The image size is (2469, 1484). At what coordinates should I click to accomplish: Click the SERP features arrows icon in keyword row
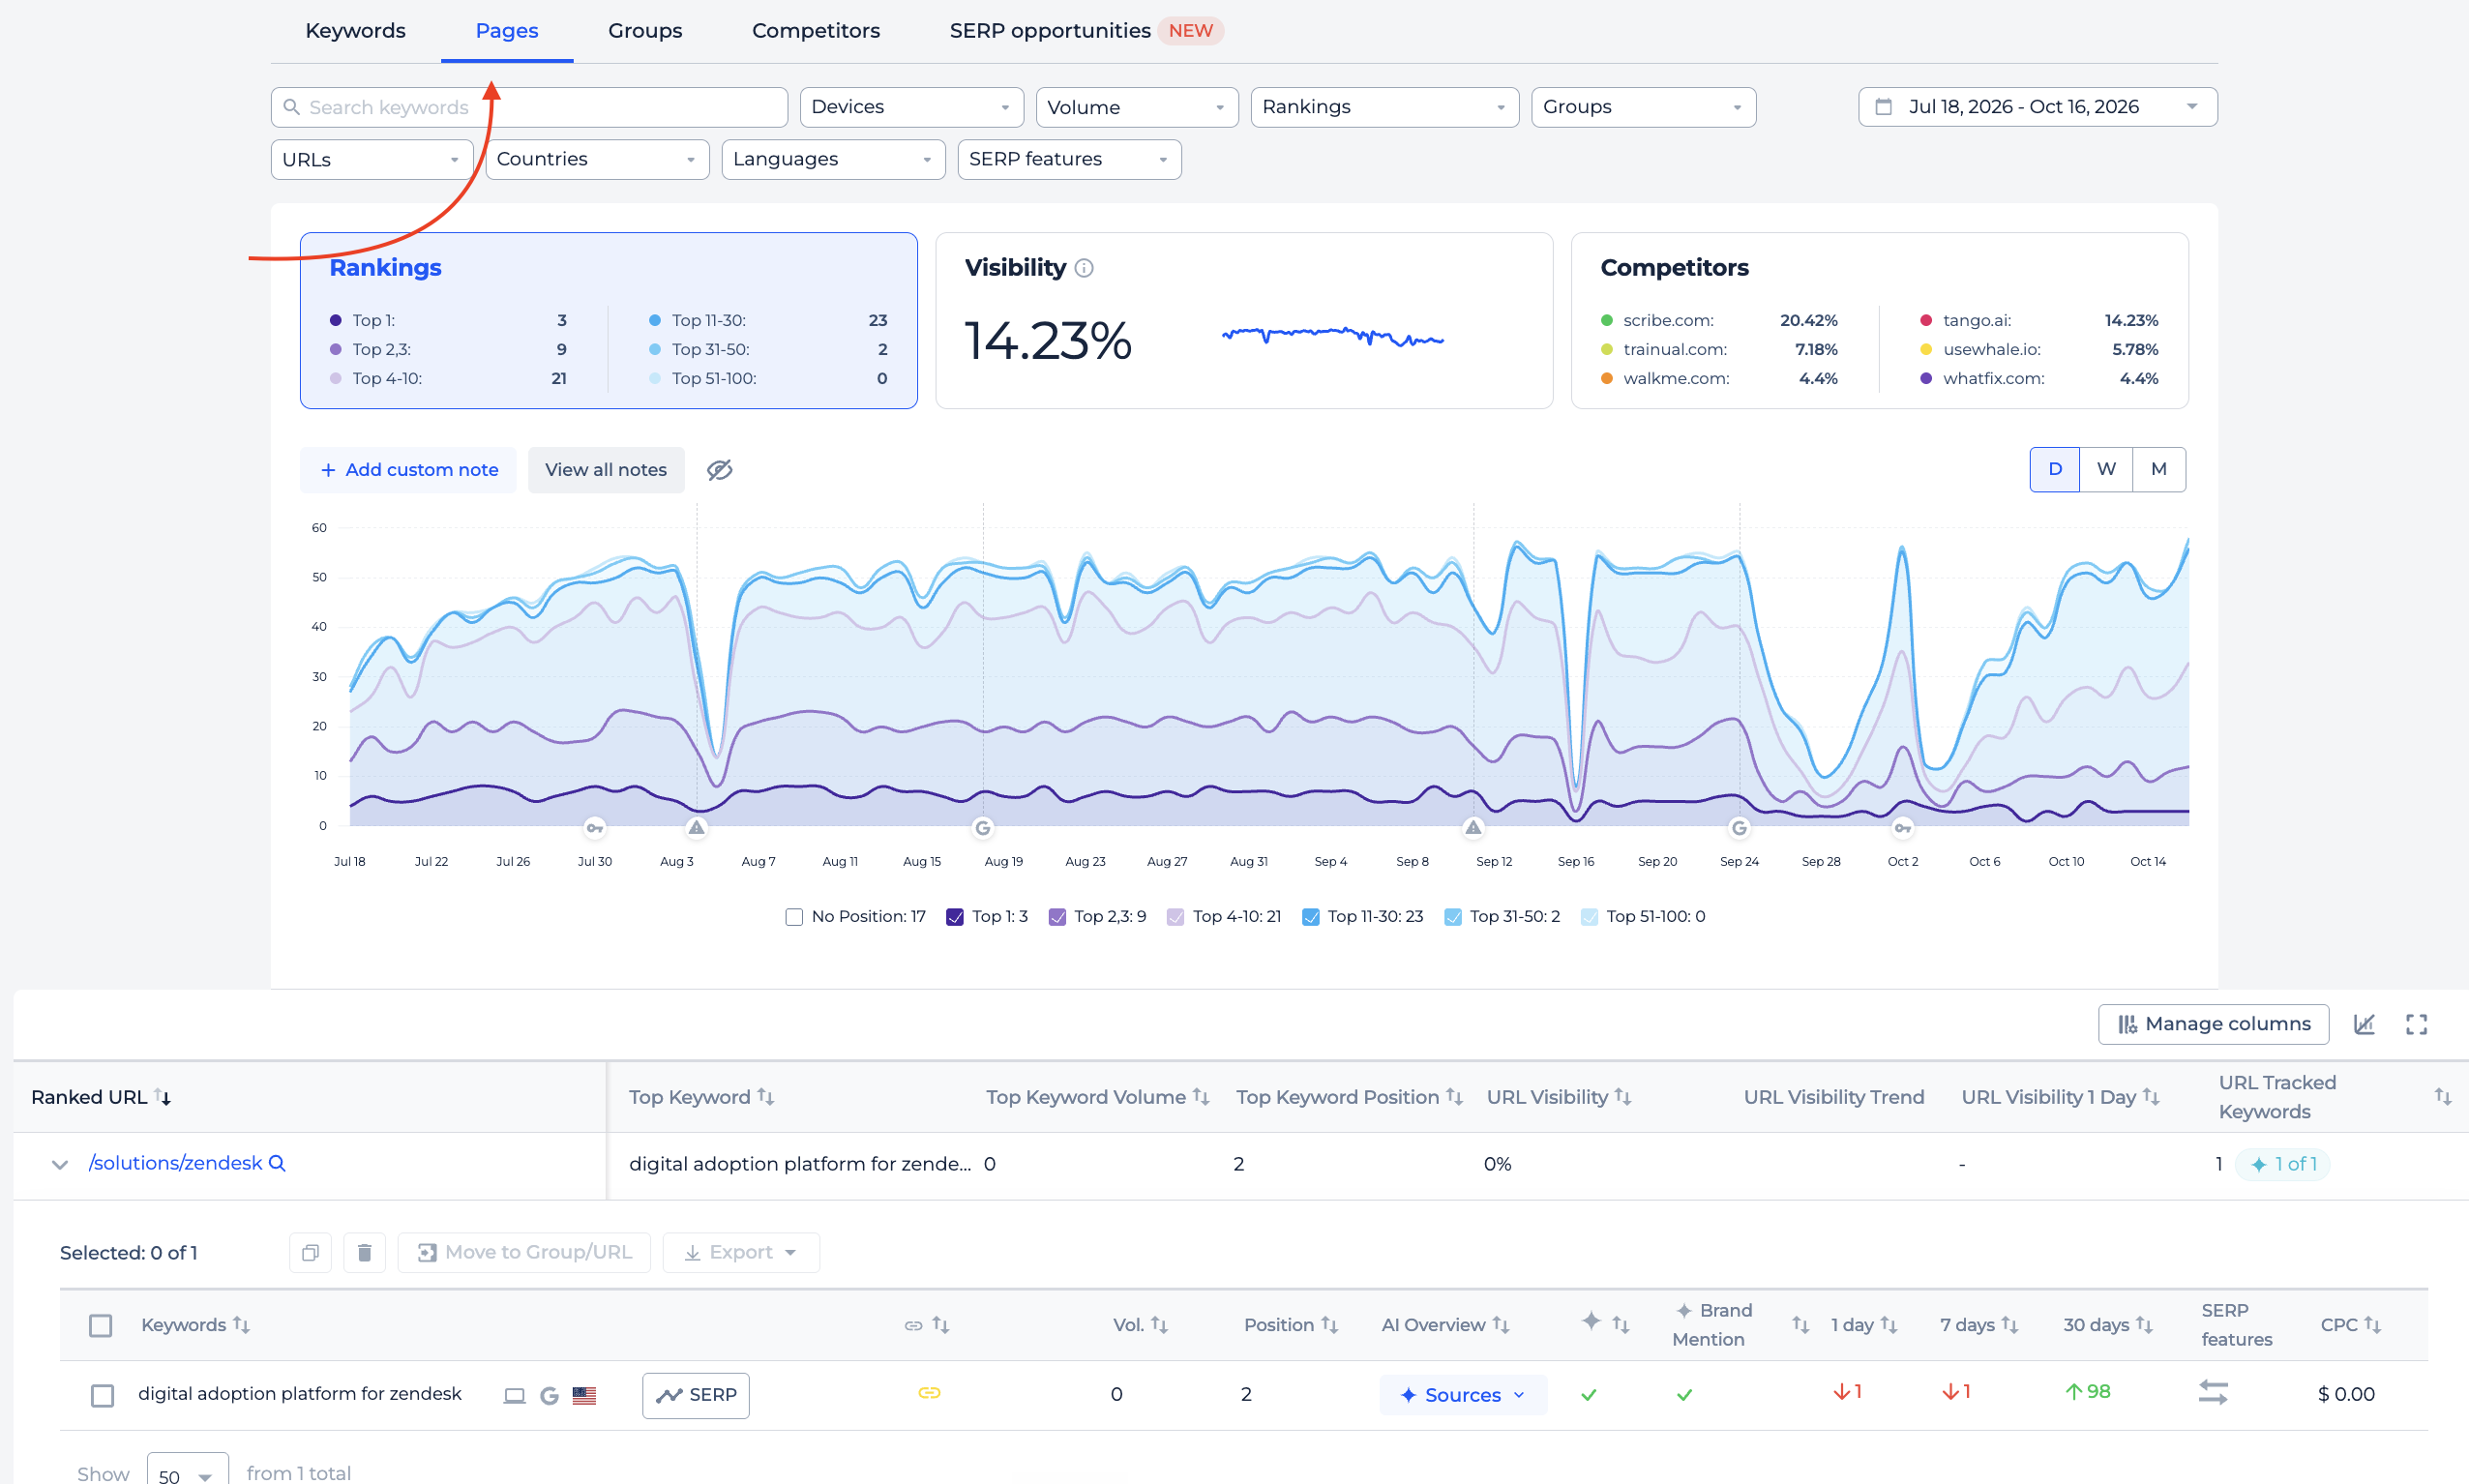point(2213,1392)
